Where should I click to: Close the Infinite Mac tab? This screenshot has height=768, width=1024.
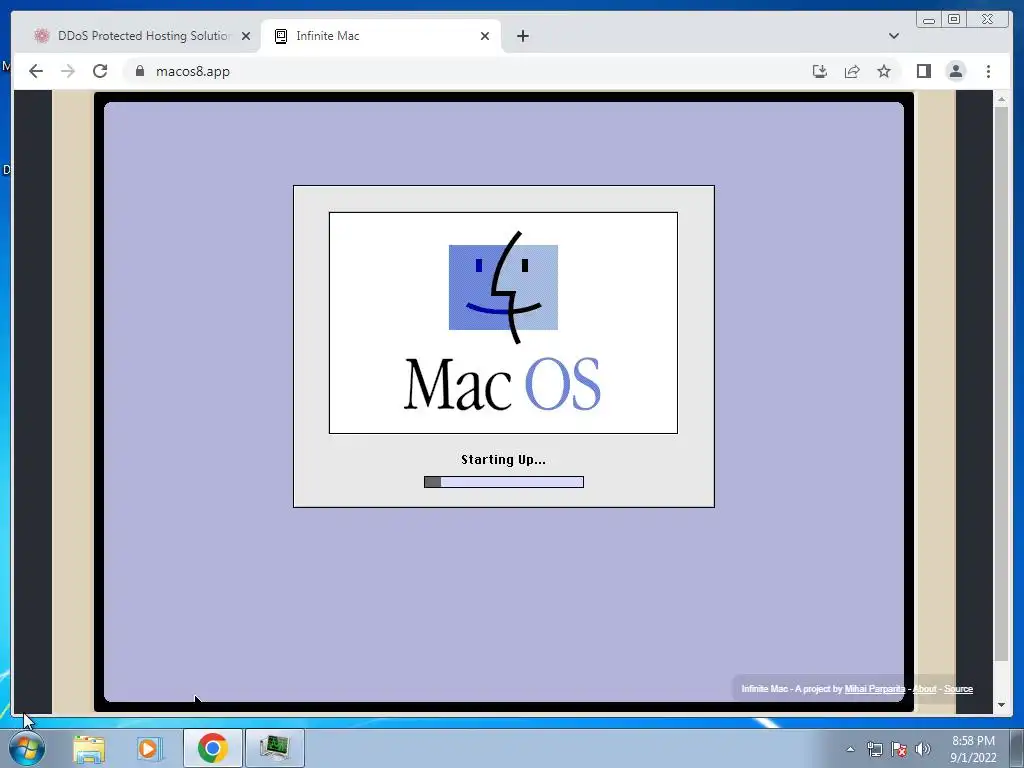pyautogui.click(x=485, y=36)
